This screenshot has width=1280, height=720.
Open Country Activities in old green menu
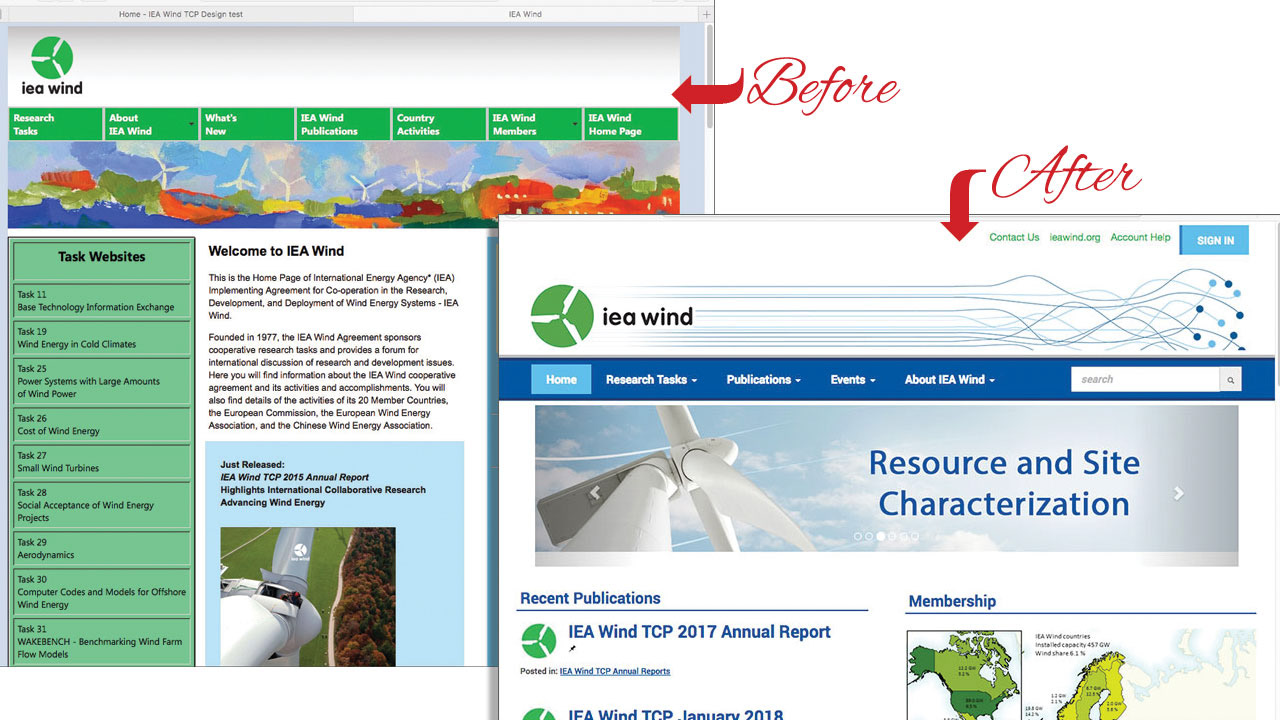pyautogui.click(x=439, y=124)
